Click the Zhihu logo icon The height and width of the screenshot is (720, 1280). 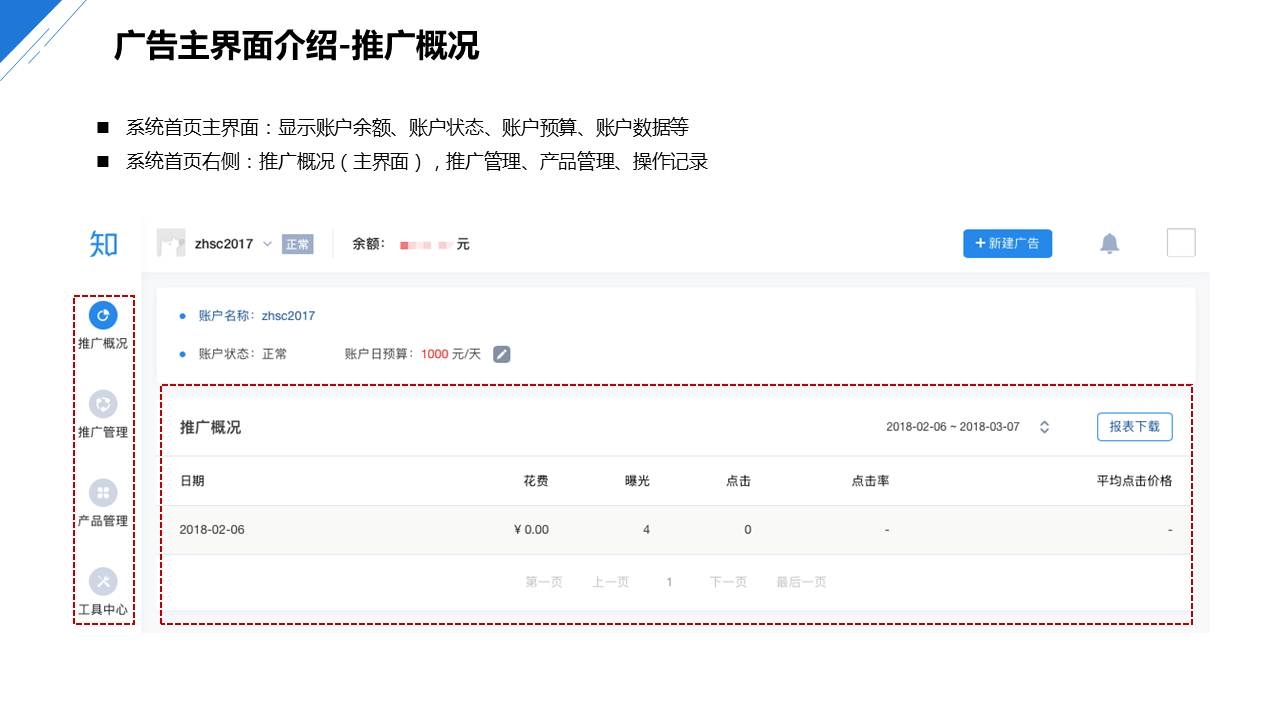click(103, 243)
